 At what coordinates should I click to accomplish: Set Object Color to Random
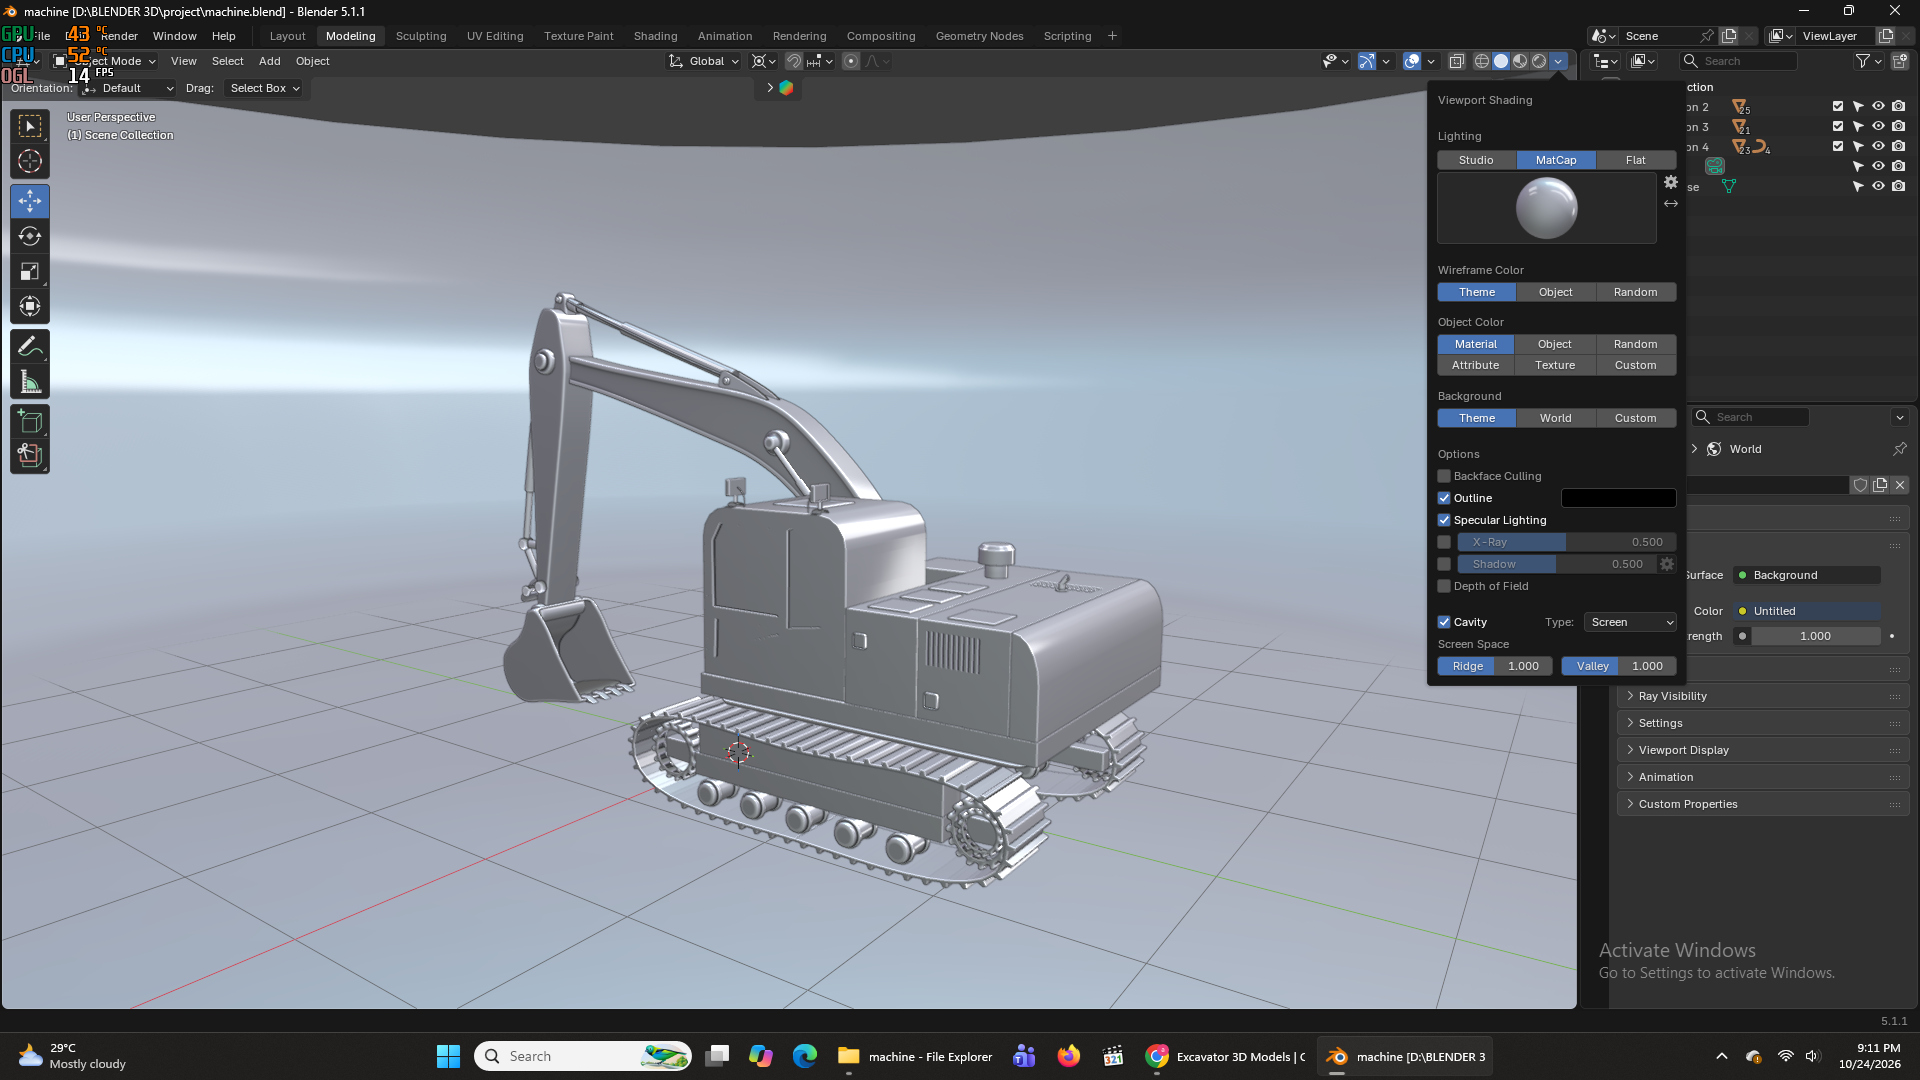[1636, 344]
